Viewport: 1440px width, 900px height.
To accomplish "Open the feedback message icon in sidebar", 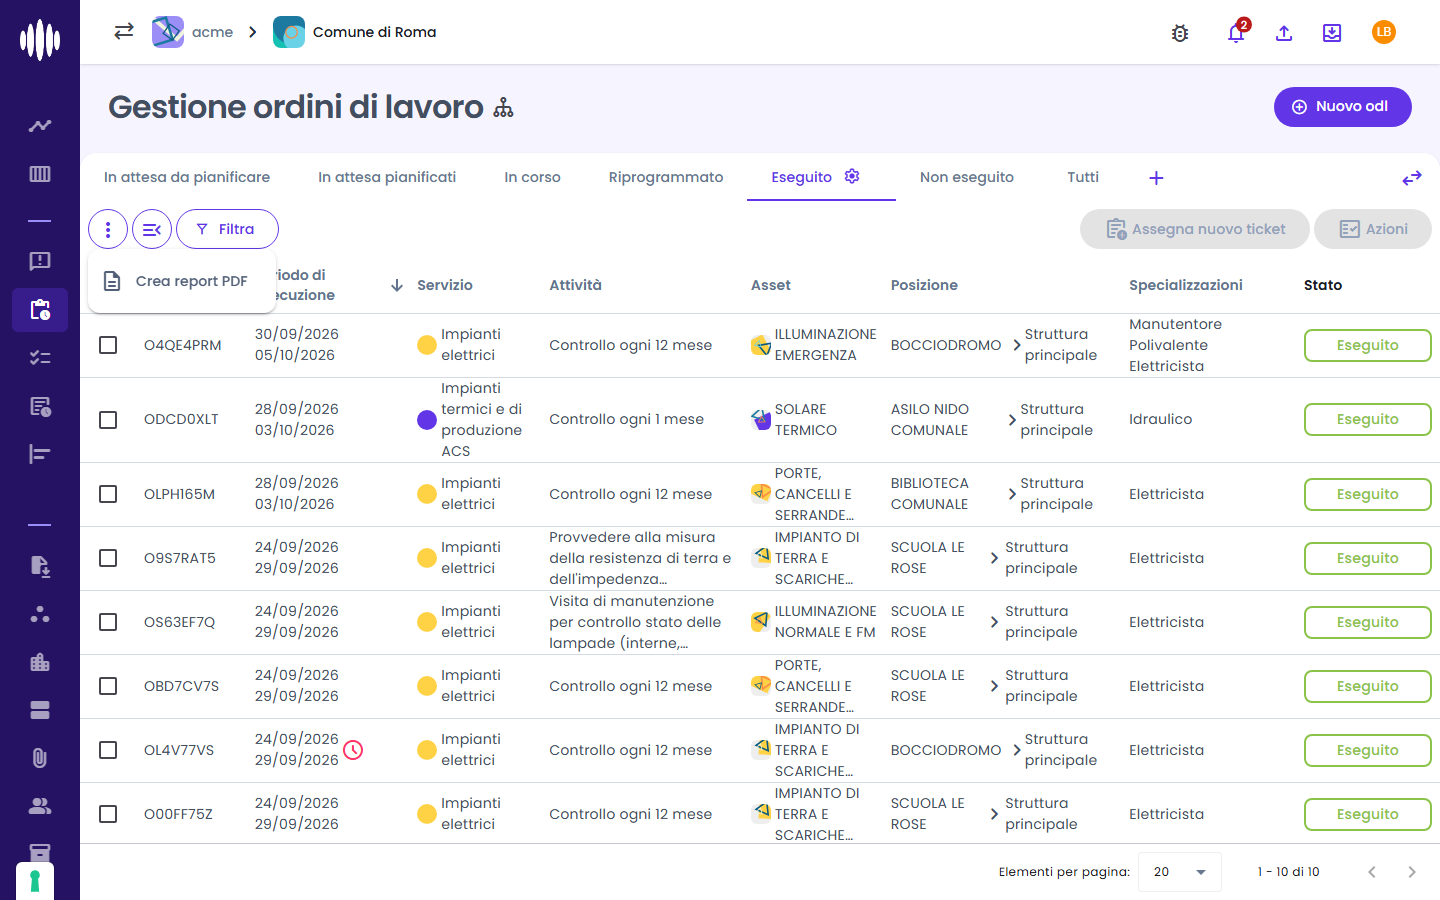I will [x=40, y=261].
